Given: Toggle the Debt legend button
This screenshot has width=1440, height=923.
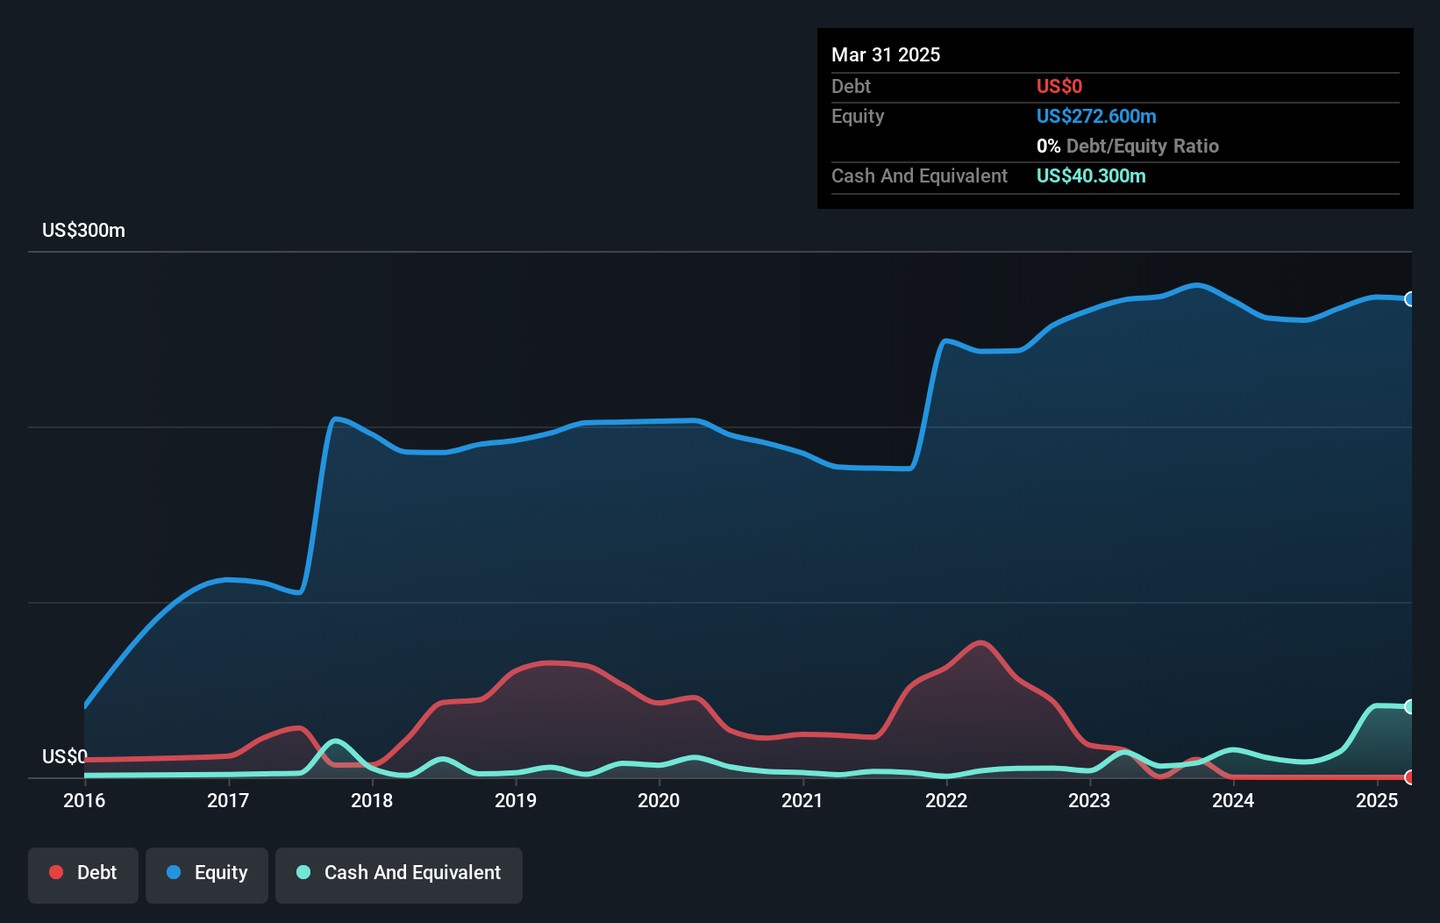Looking at the screenshot, I should coord(83,873).
